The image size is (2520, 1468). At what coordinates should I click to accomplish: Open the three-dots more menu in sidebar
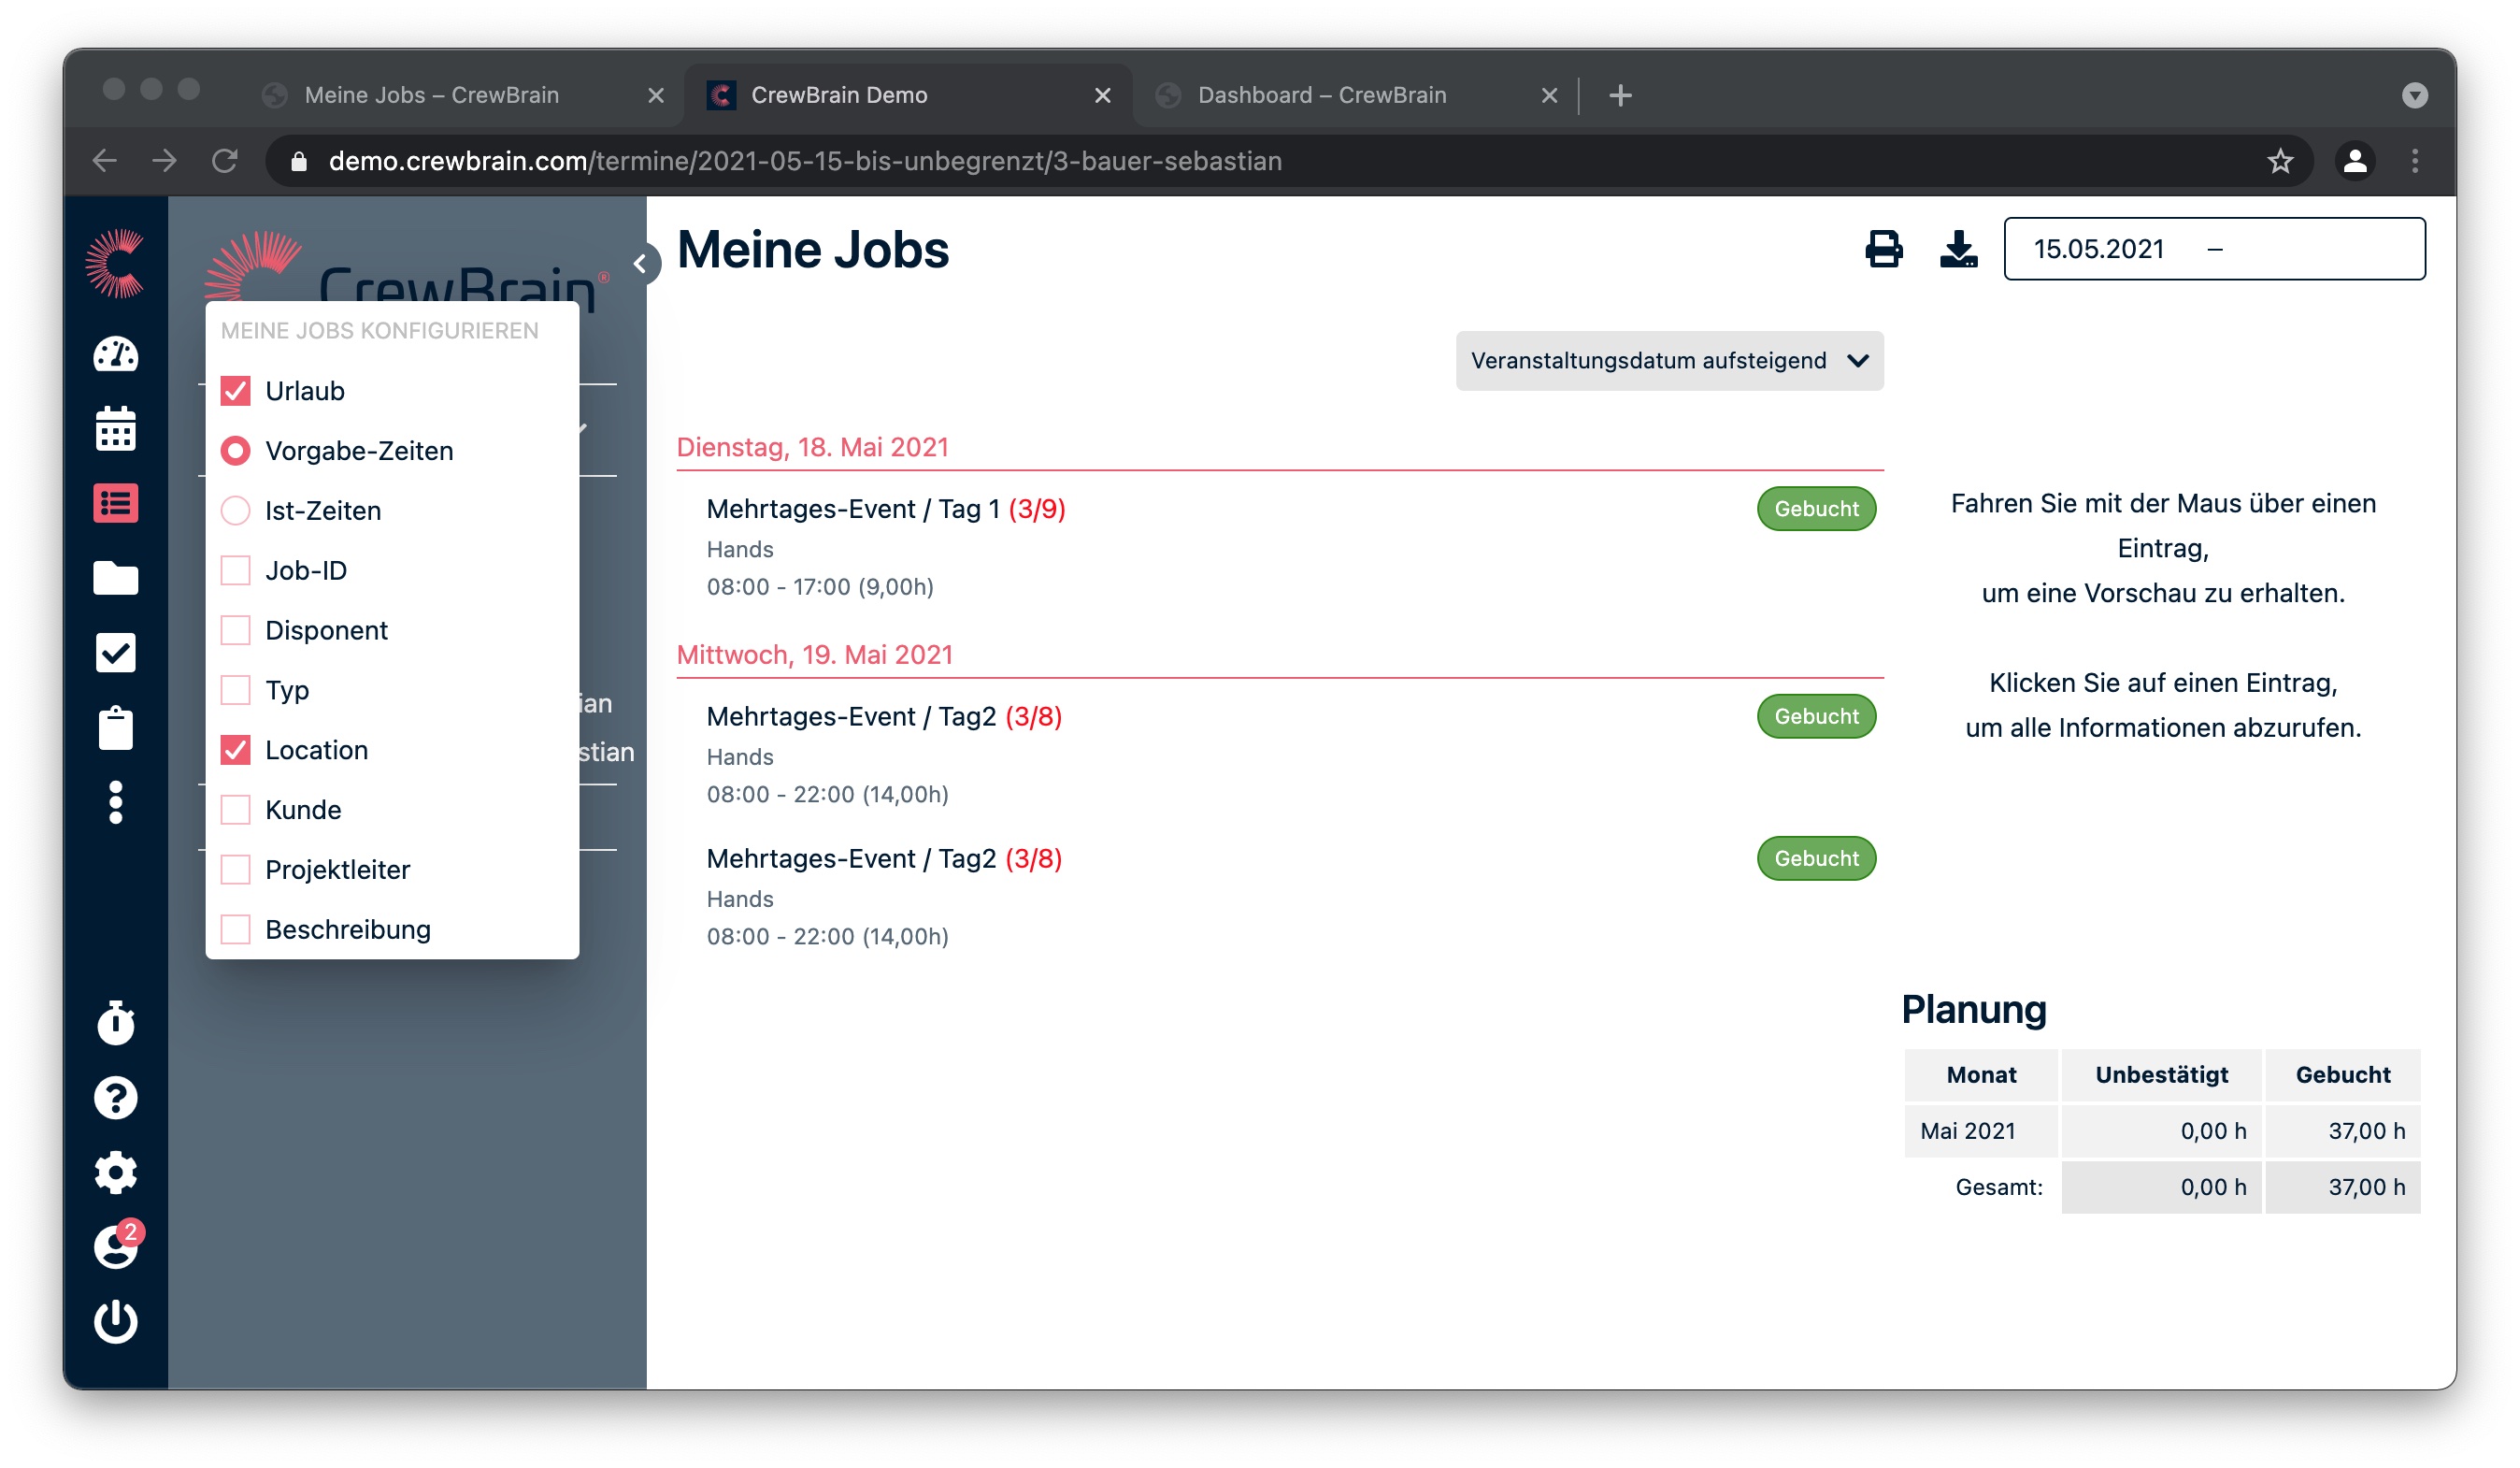115,802
